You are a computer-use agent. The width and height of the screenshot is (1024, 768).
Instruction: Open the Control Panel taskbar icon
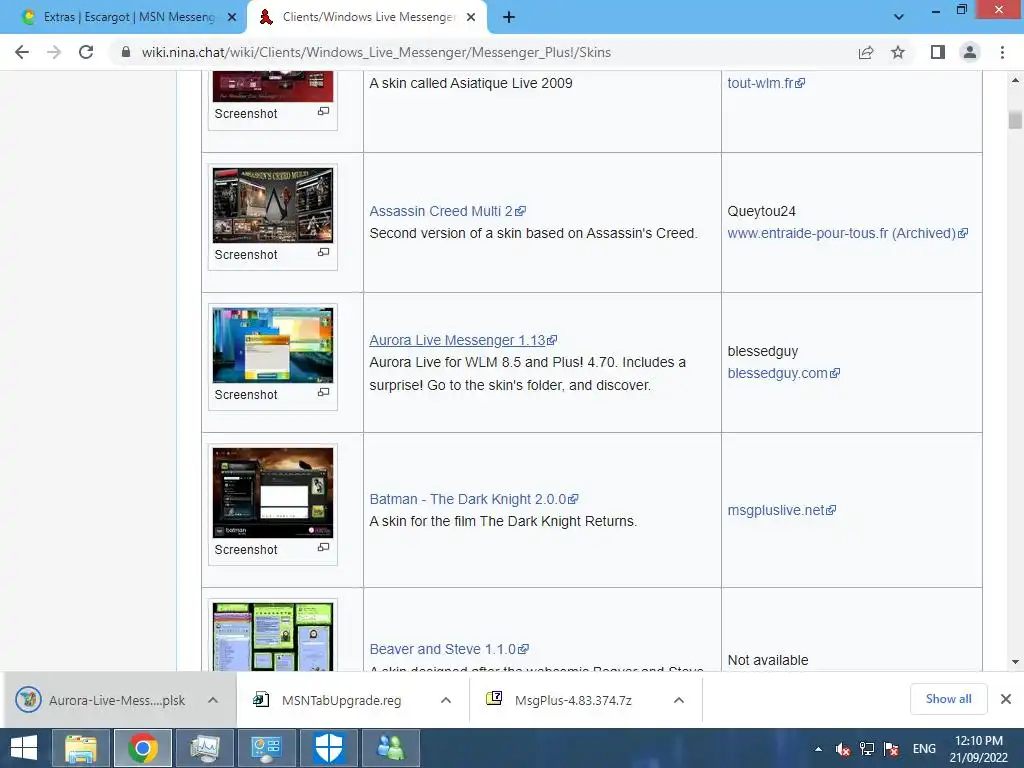point(266,748)
